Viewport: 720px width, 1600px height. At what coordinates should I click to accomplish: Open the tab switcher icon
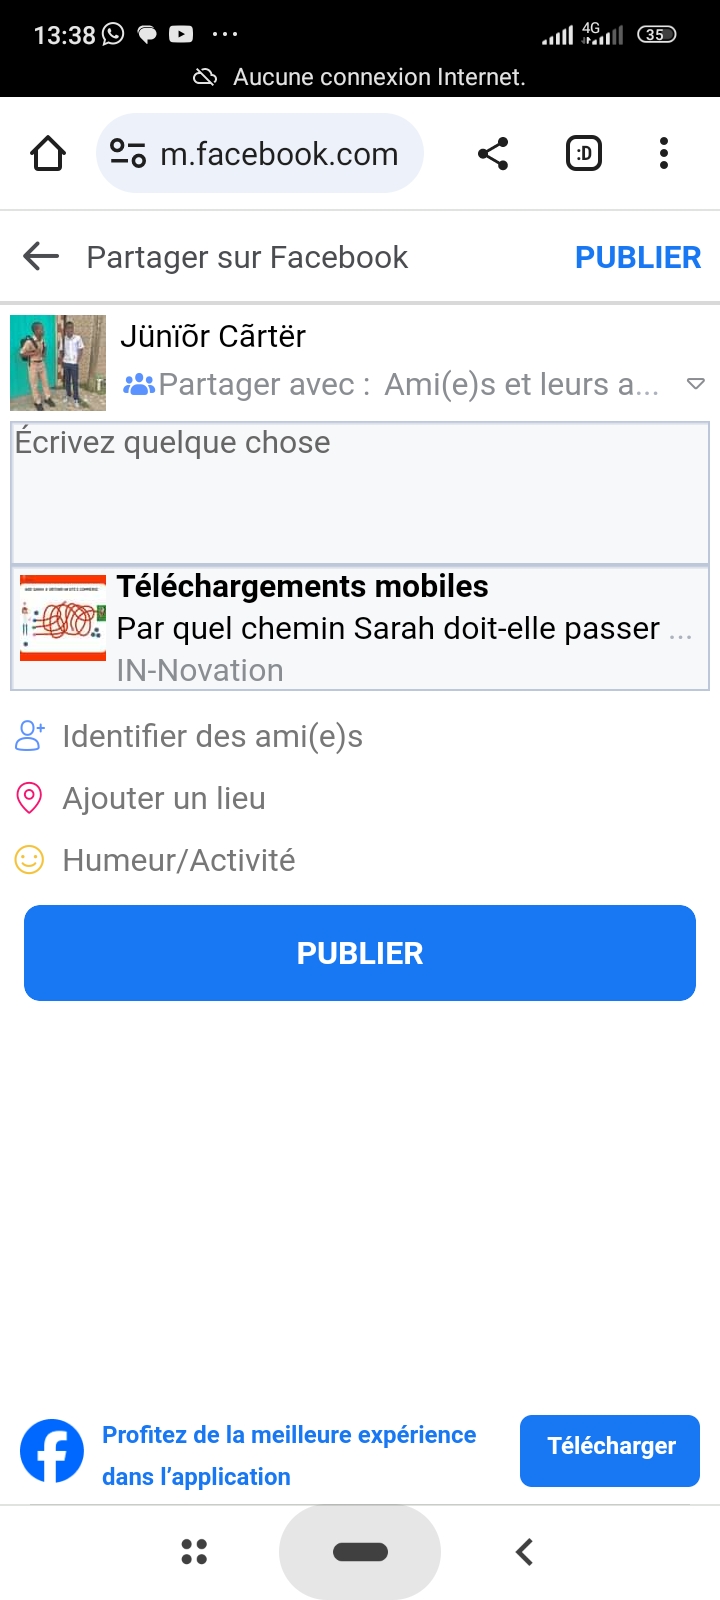584,154
